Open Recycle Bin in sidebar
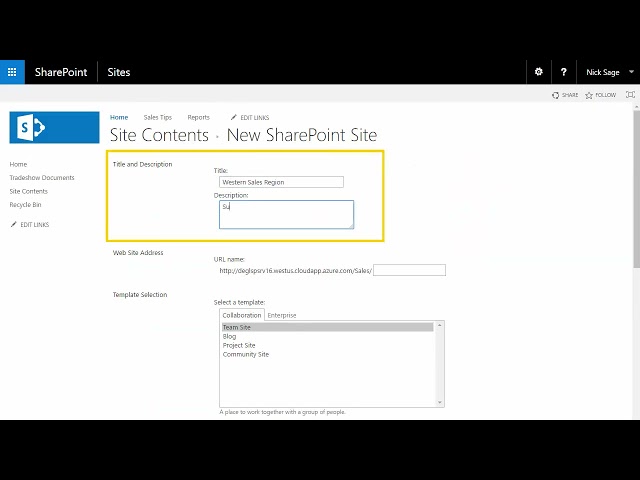Screen dimensions: 640x480 [x=25, y=205]
